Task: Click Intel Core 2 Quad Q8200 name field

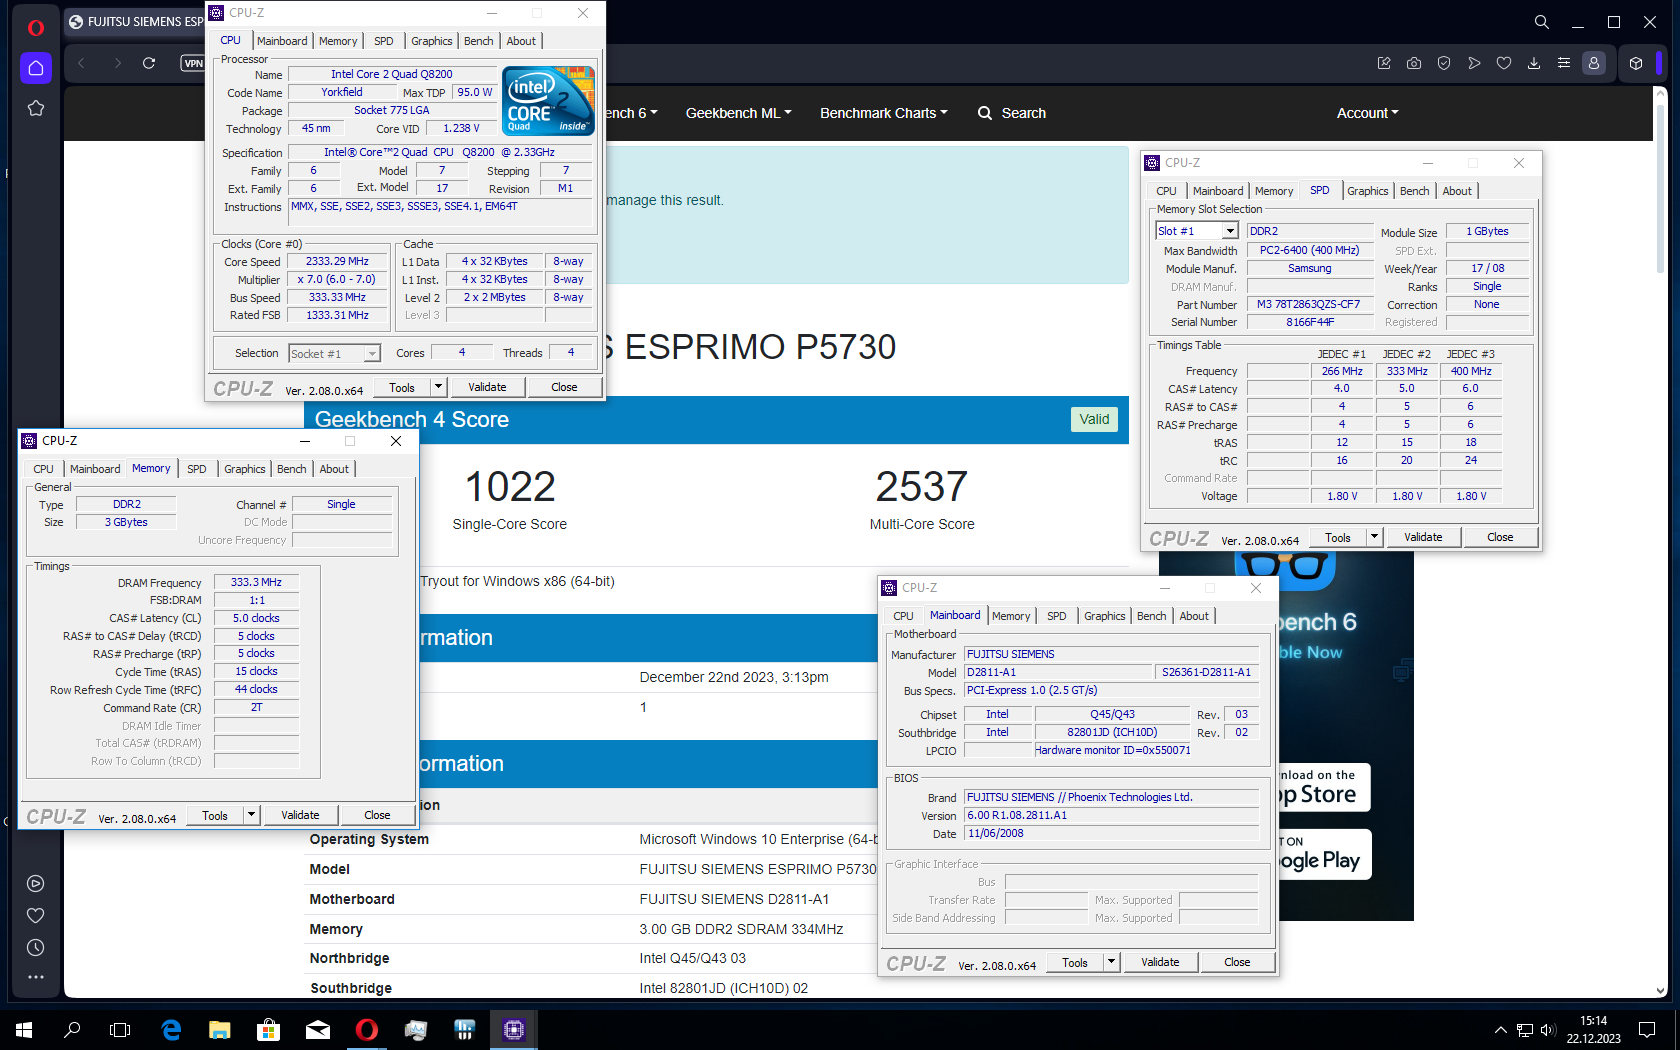Action: [x=392, y=74]
